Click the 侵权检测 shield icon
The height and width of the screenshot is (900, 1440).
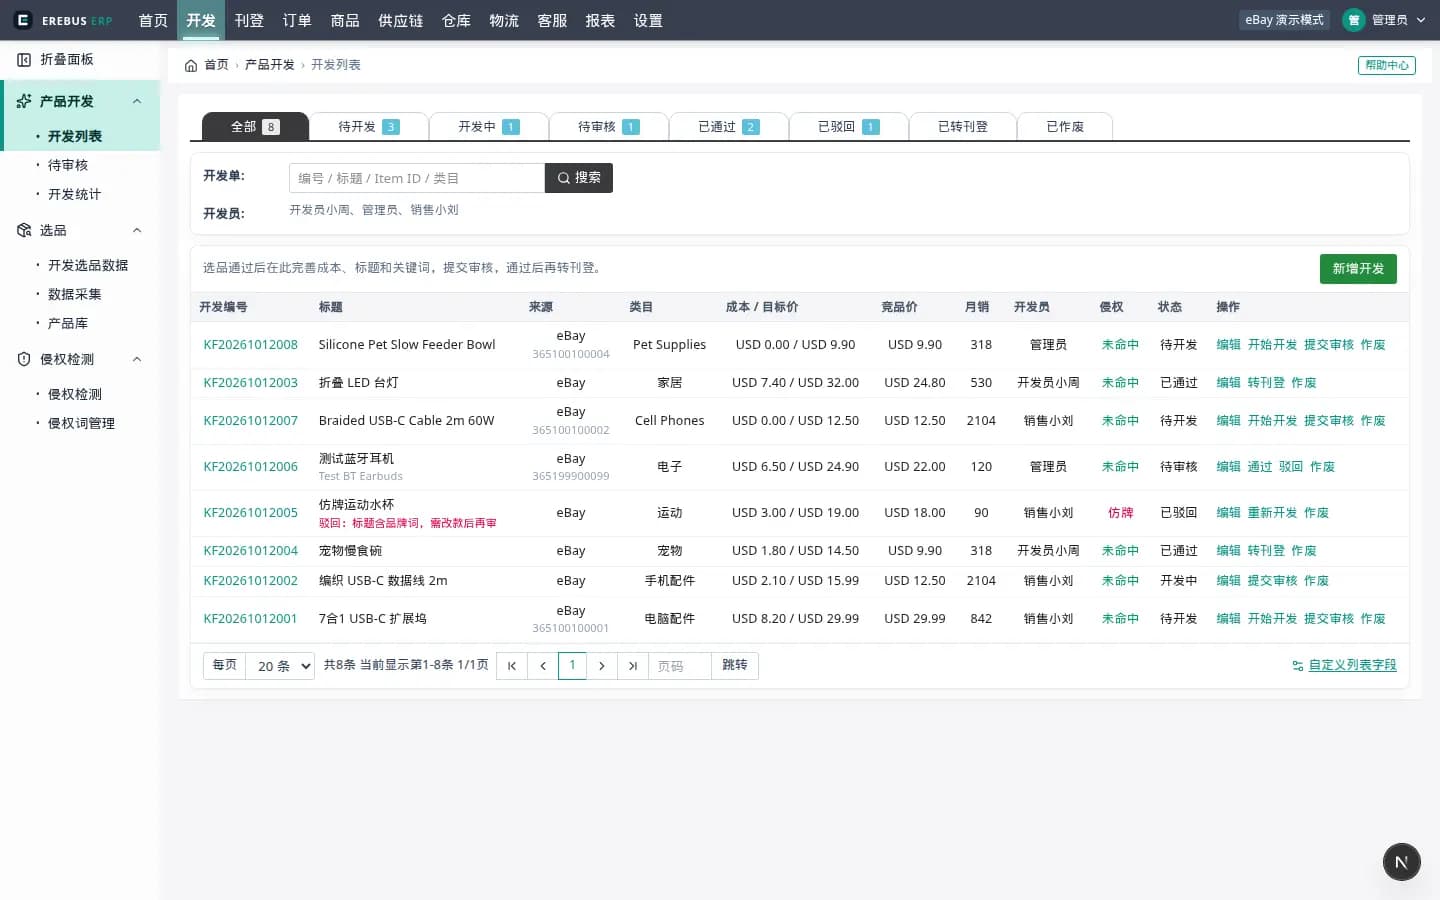(24, 359)
